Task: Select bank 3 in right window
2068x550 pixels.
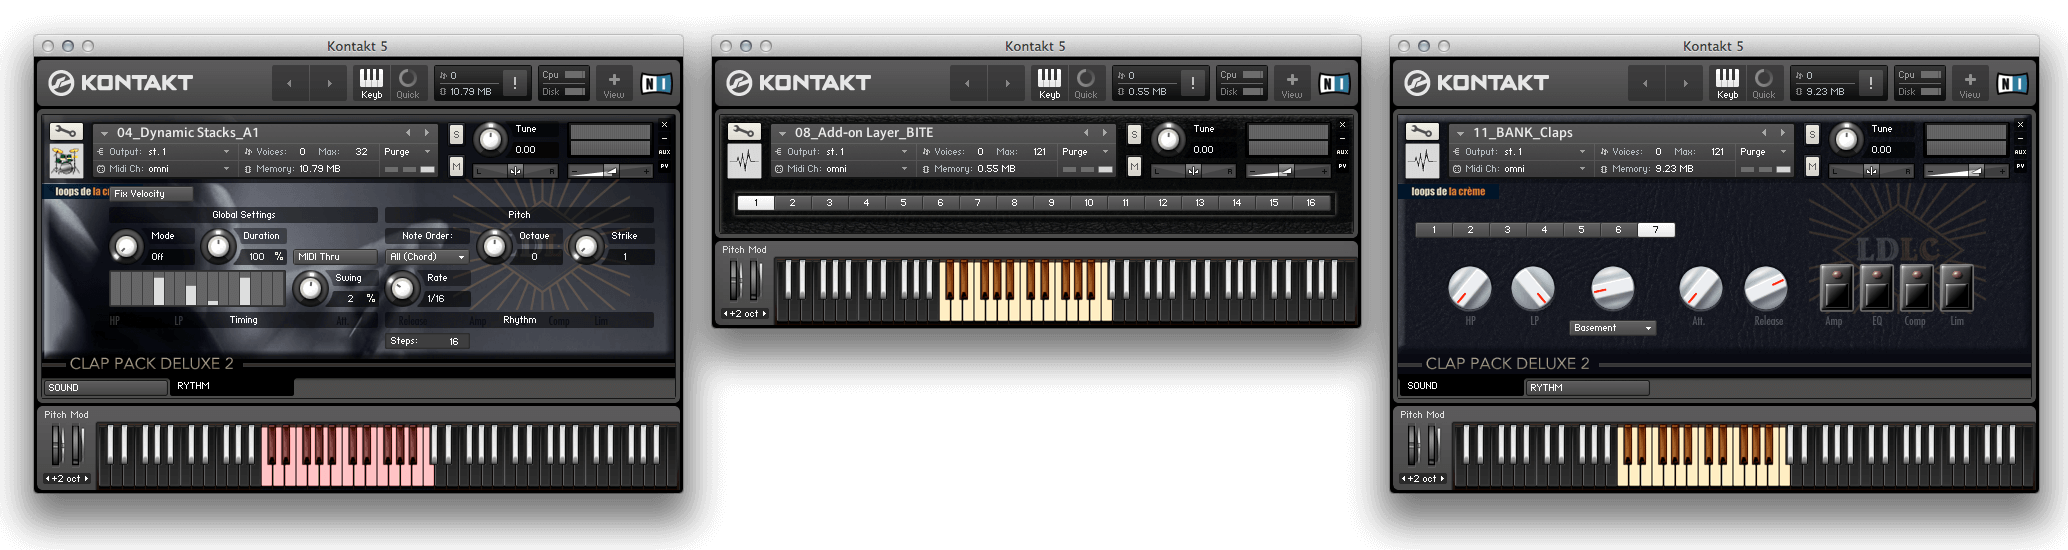Action: pos(1507,230)
